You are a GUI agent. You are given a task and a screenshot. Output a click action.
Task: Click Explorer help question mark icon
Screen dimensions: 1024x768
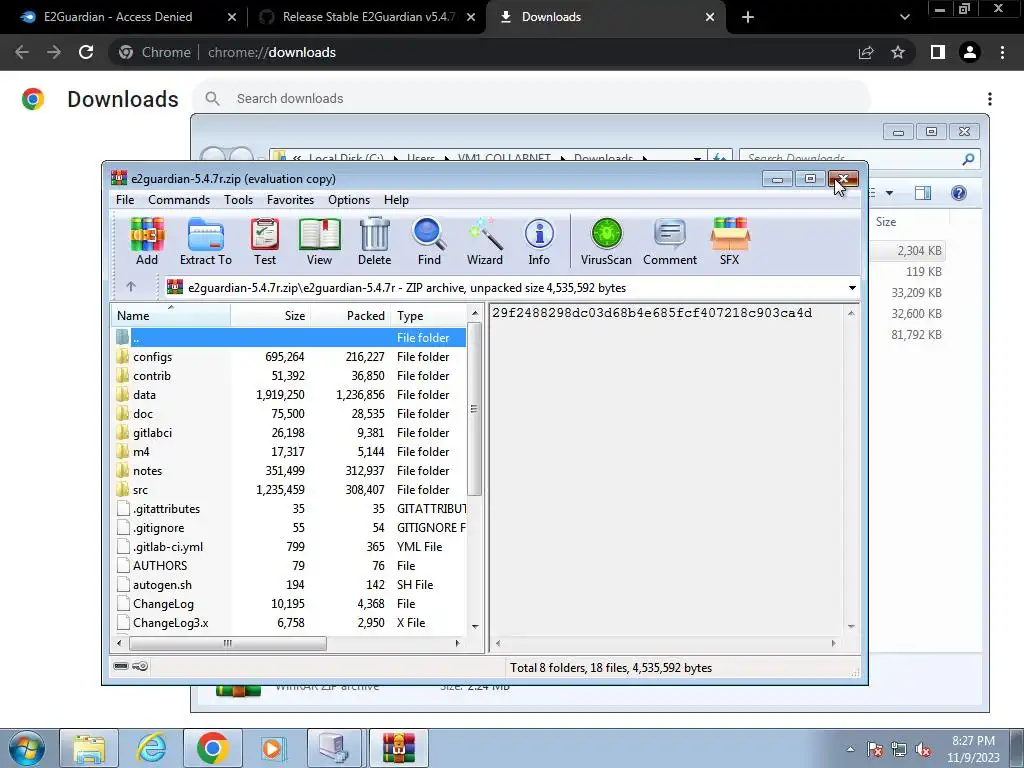959,193
